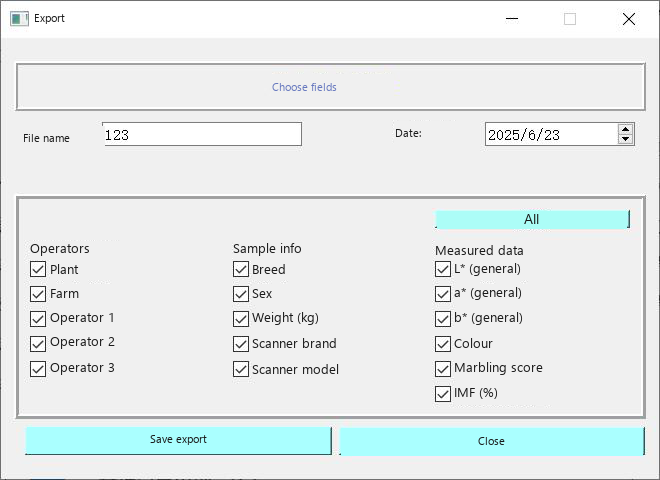This screenshot has width=660, height=480.
Task: Click the Save export button
Action: (178, 440)
